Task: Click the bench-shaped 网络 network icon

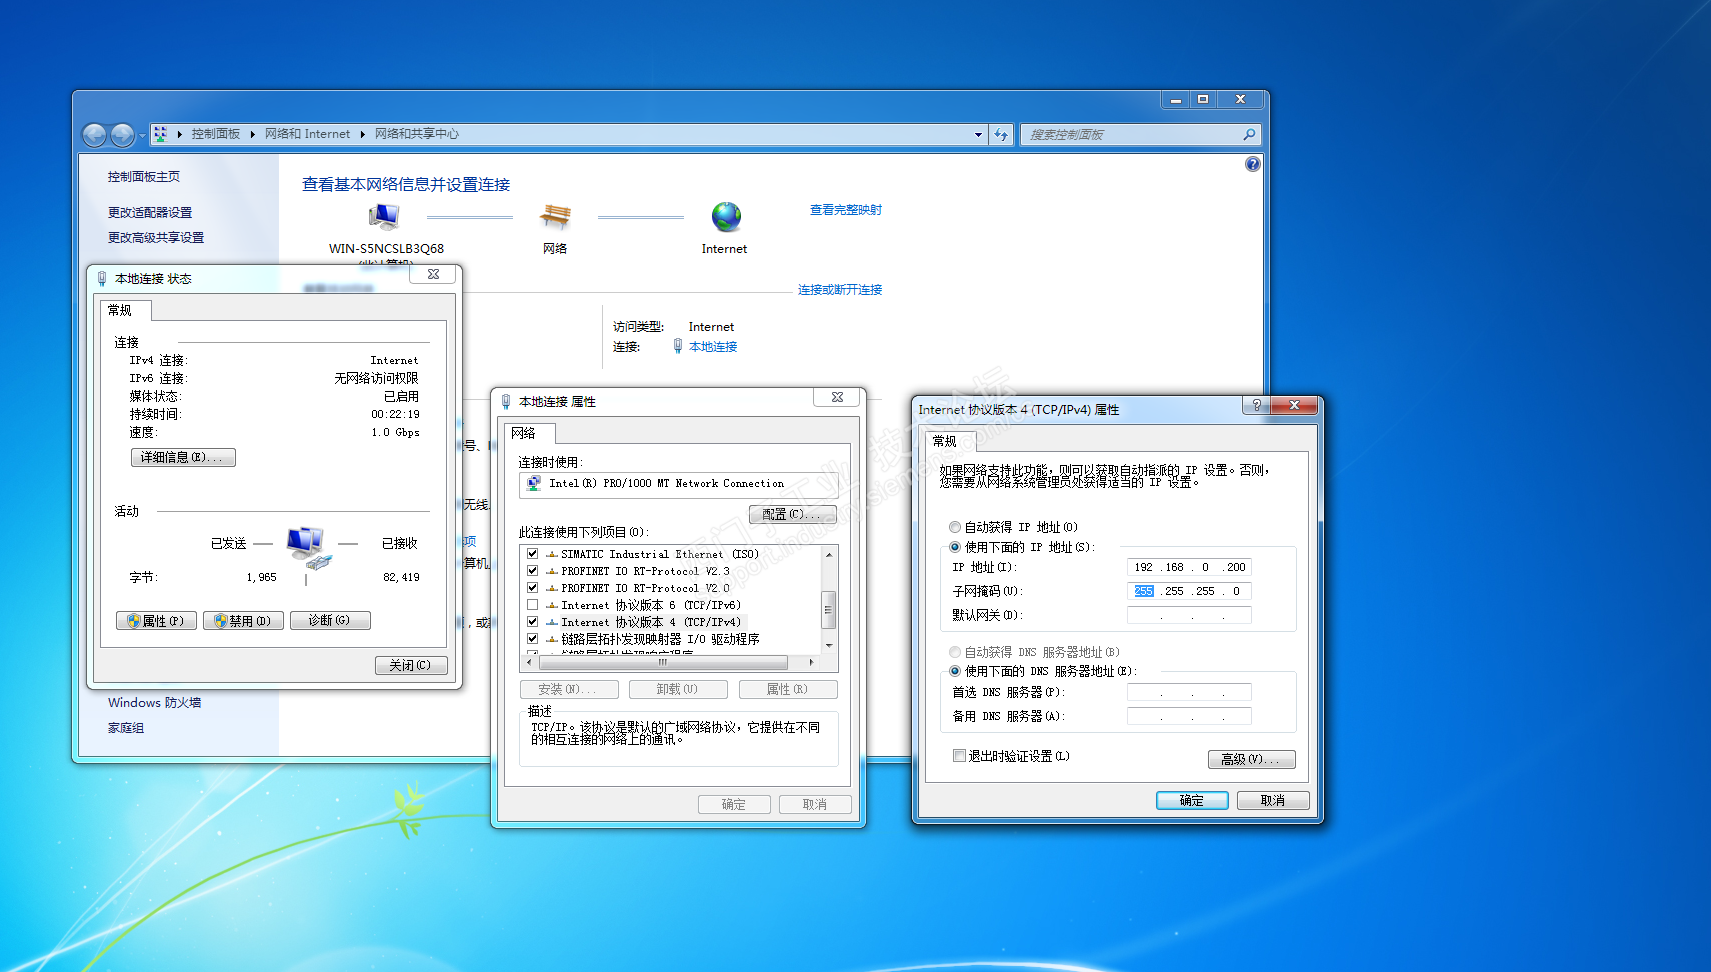Action: click(555, 217)
